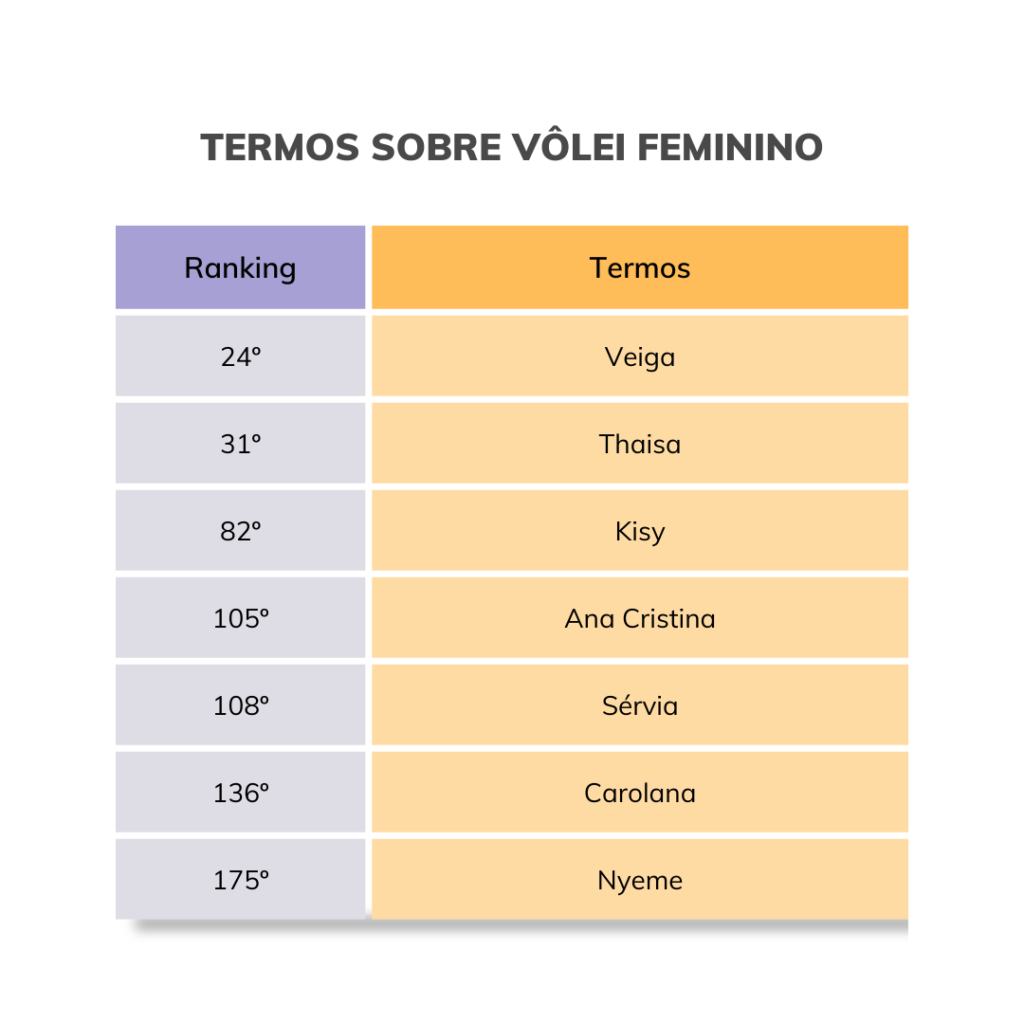
Task: Select the Sérvia term cell
Action: click(640, 706)
